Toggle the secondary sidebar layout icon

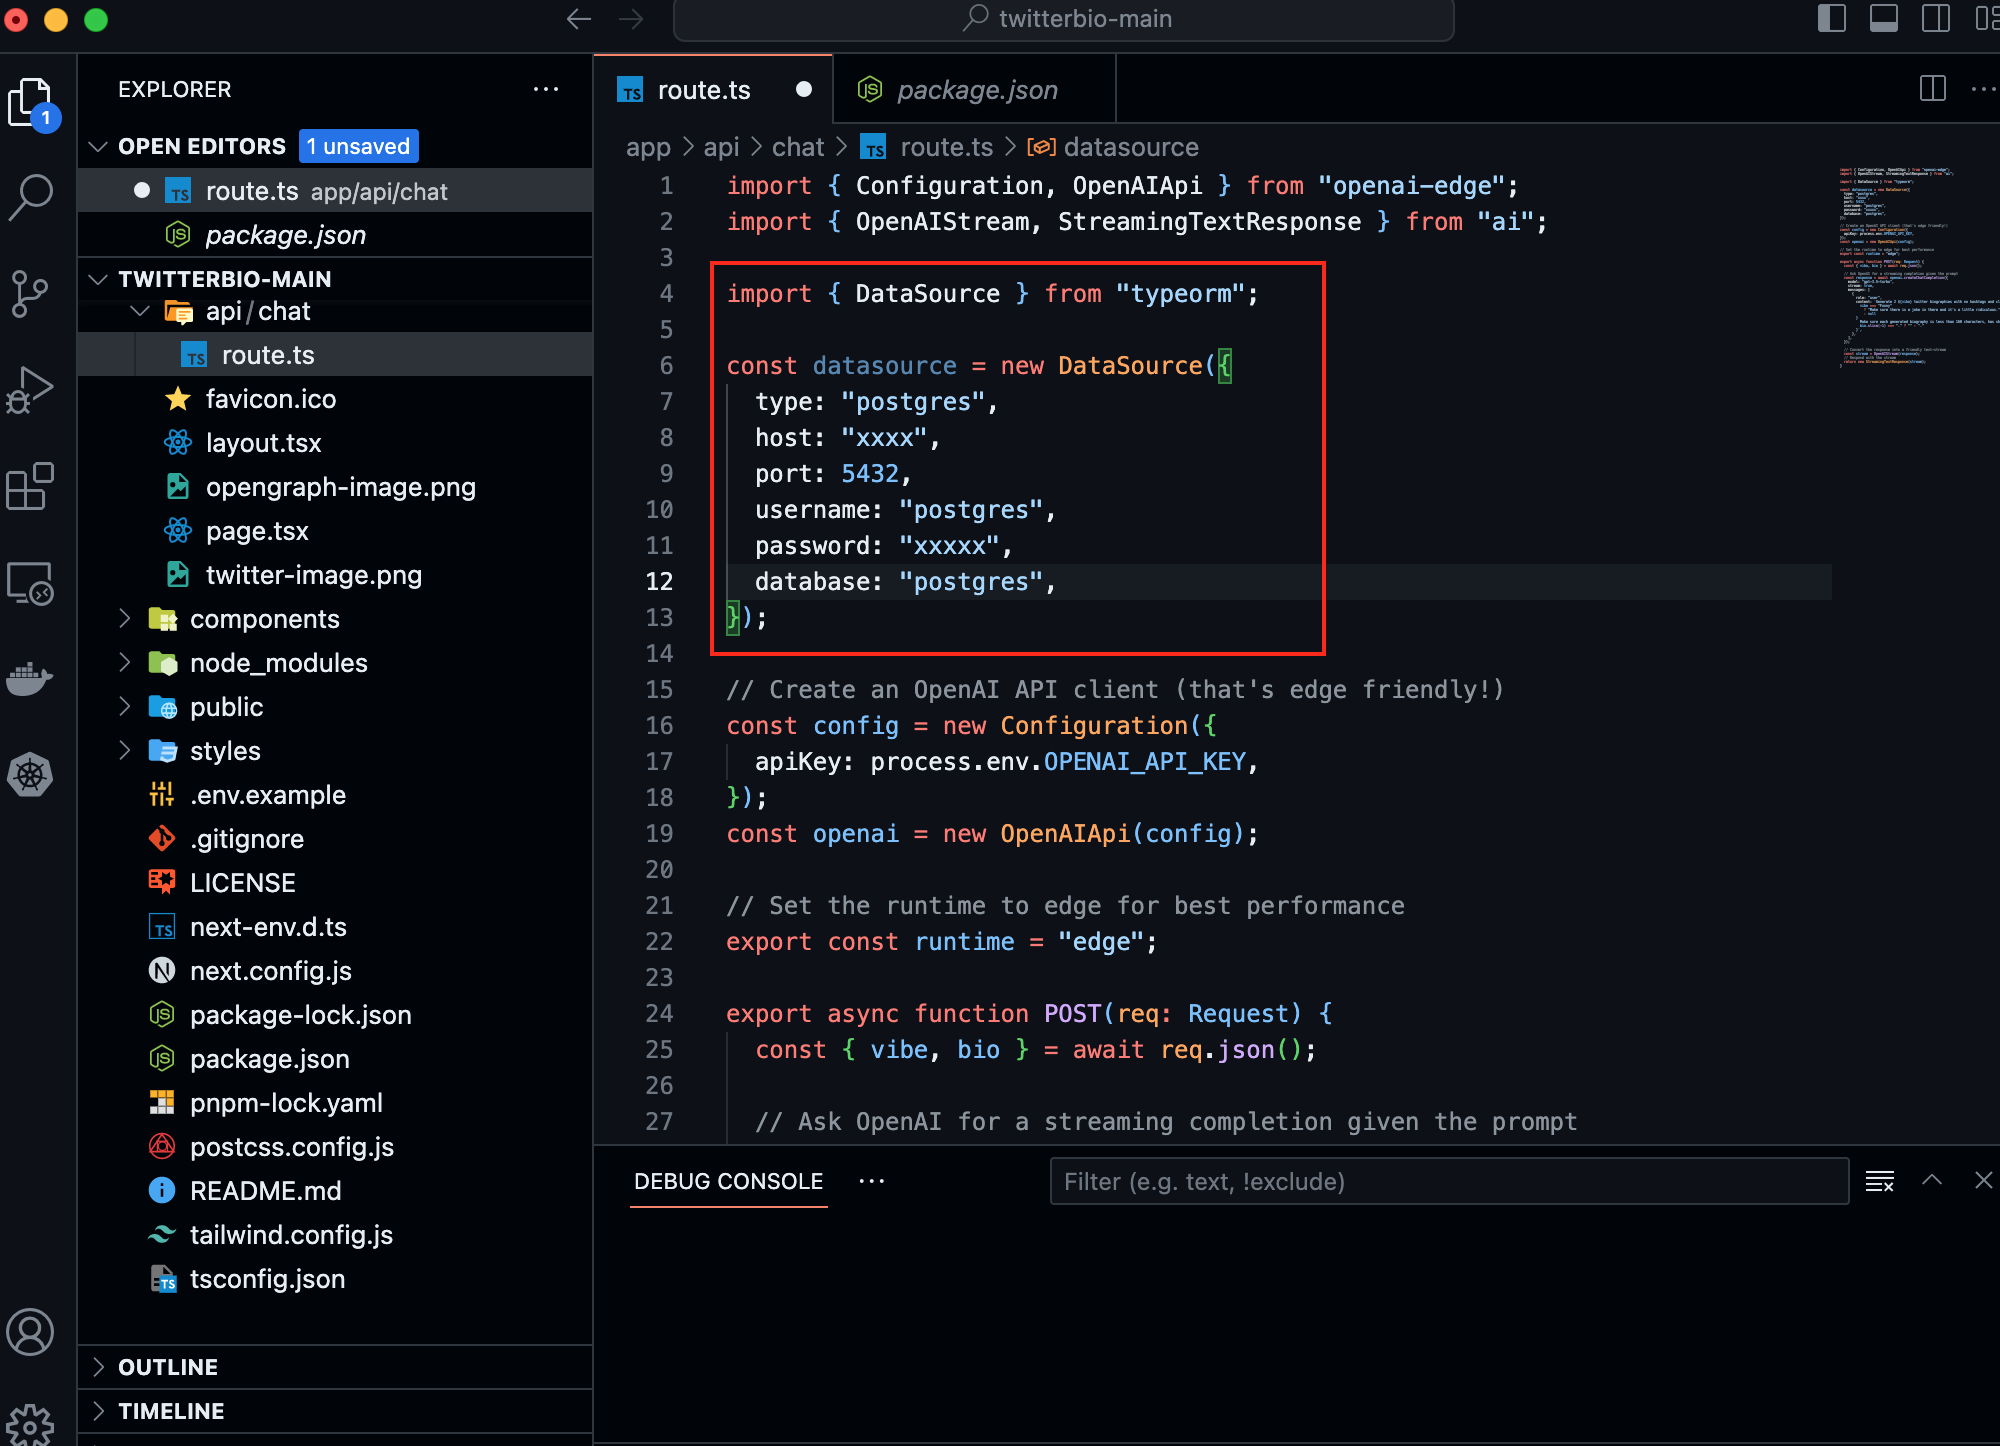pos(1936,18)
